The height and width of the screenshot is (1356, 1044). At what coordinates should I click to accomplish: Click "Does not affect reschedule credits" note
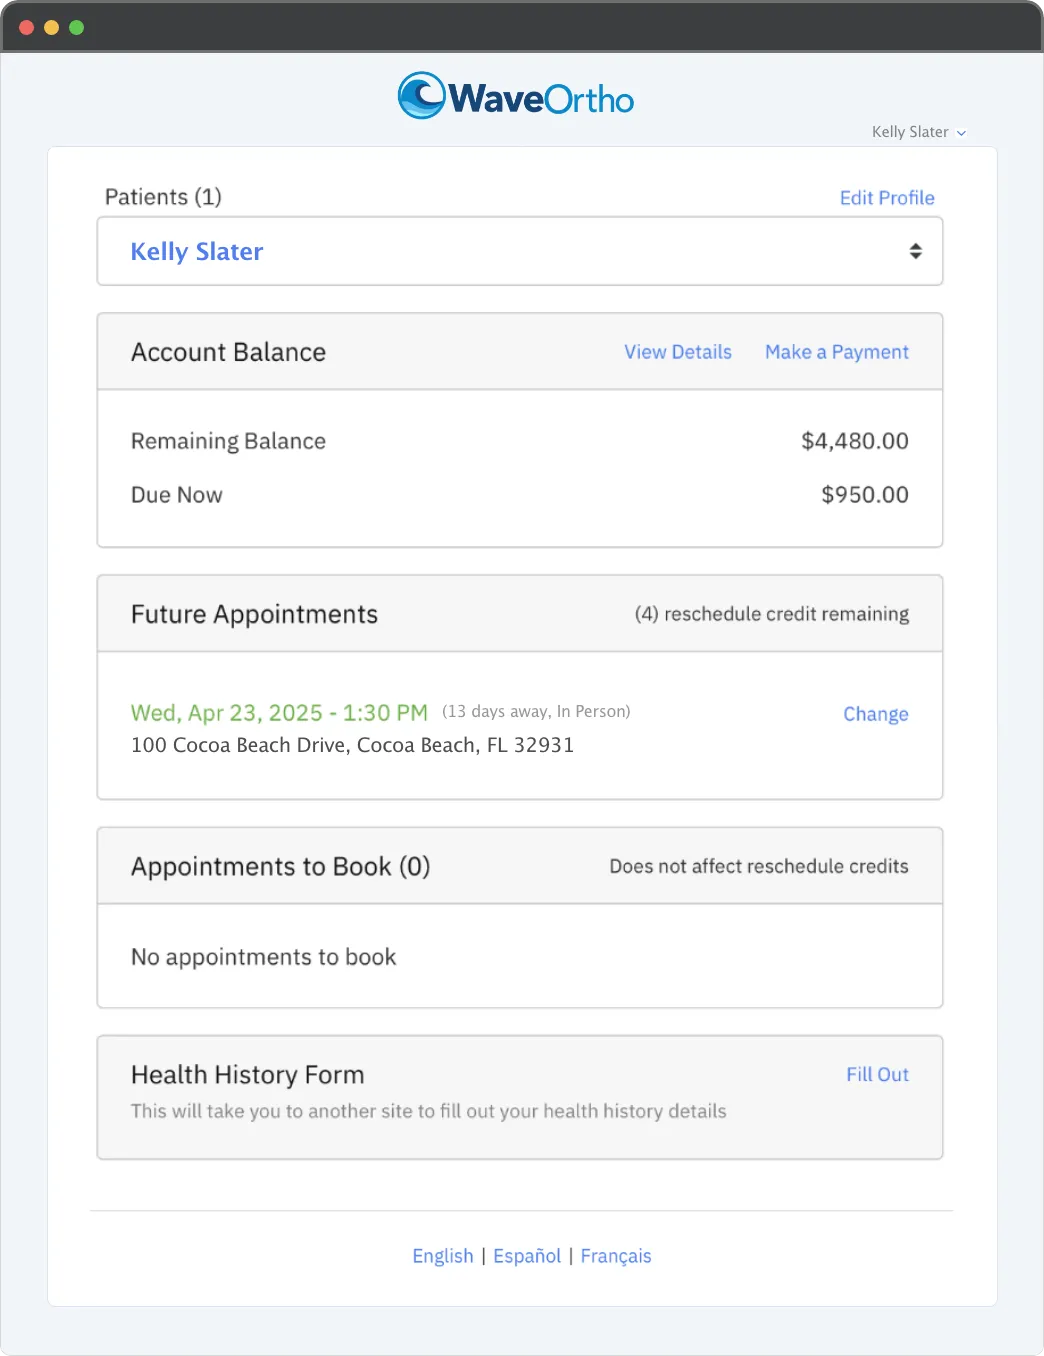pos(759,866)
